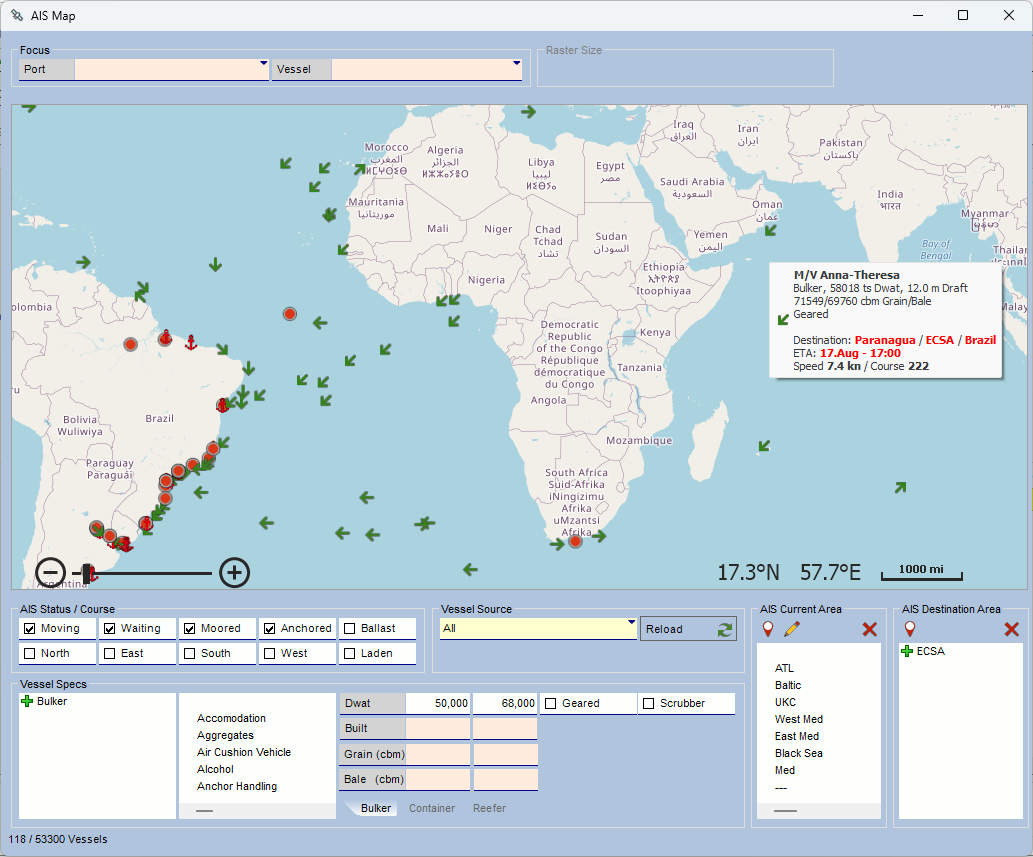Switch to the Container tab
Viewport: 1033px width, 857px height.
pyautogui.click(x=432, y=808)
